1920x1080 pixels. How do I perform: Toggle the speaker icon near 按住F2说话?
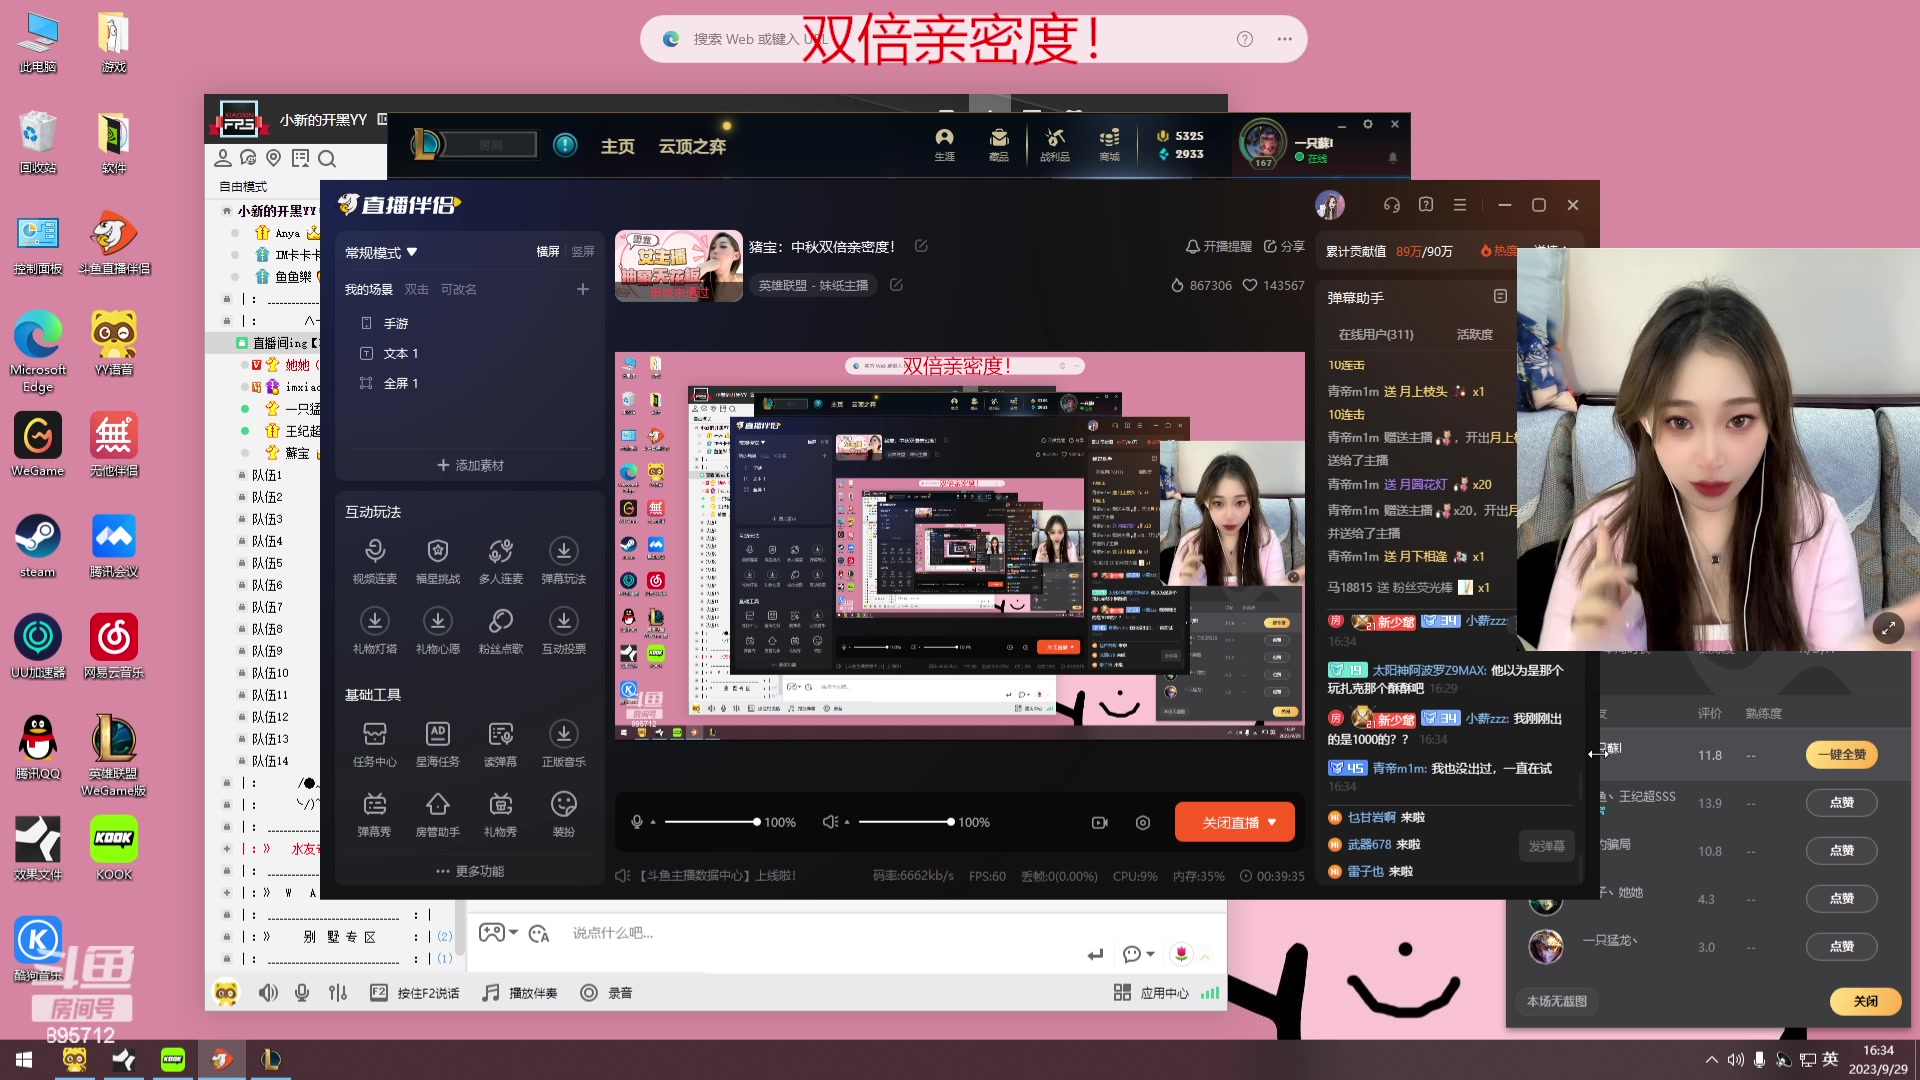point(268,992)
